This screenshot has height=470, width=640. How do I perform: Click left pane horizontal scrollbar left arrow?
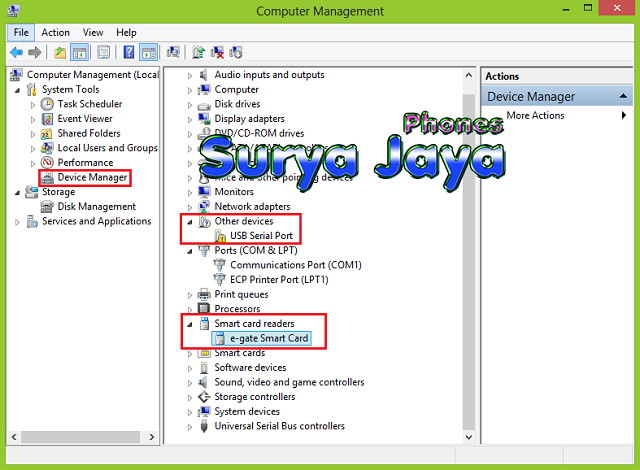point(14,437)
